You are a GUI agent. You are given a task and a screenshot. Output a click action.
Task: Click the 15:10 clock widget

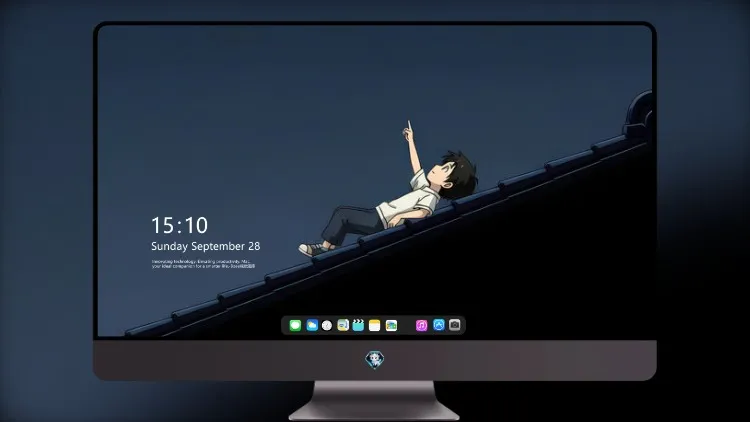pos(179,225)
